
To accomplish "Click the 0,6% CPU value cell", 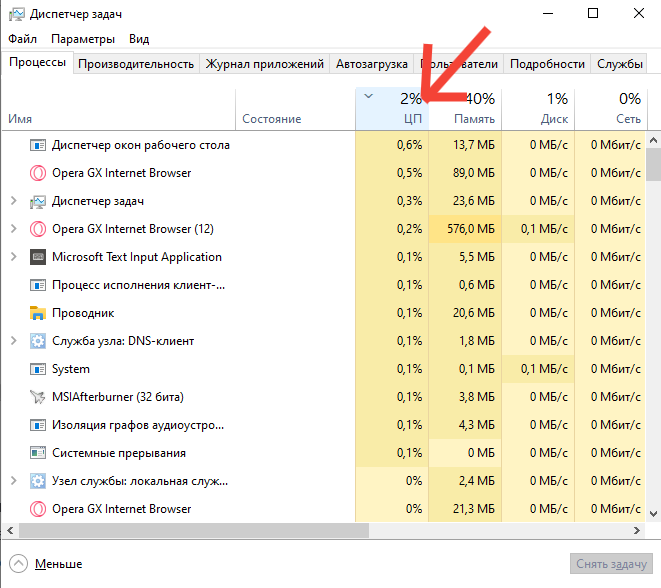I will [x=392, y=145].
